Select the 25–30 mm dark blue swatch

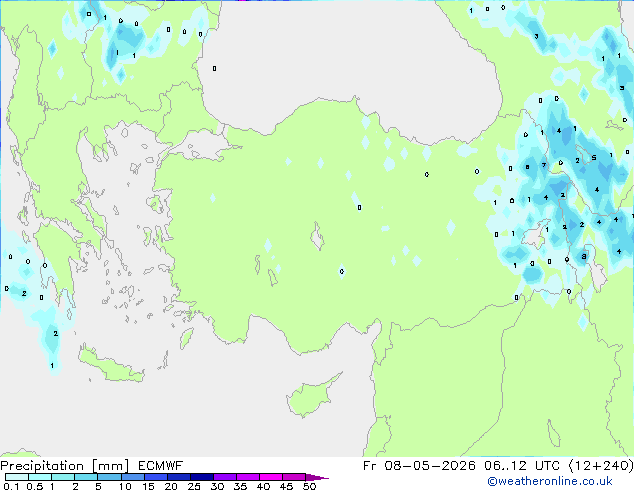pyautogui.click(x=201, y=477)
